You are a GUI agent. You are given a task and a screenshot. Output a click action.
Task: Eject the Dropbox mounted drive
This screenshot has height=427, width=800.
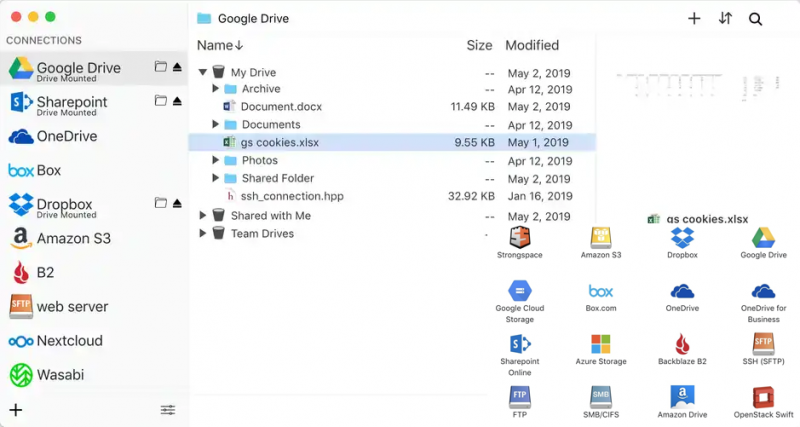coord(177,203)
